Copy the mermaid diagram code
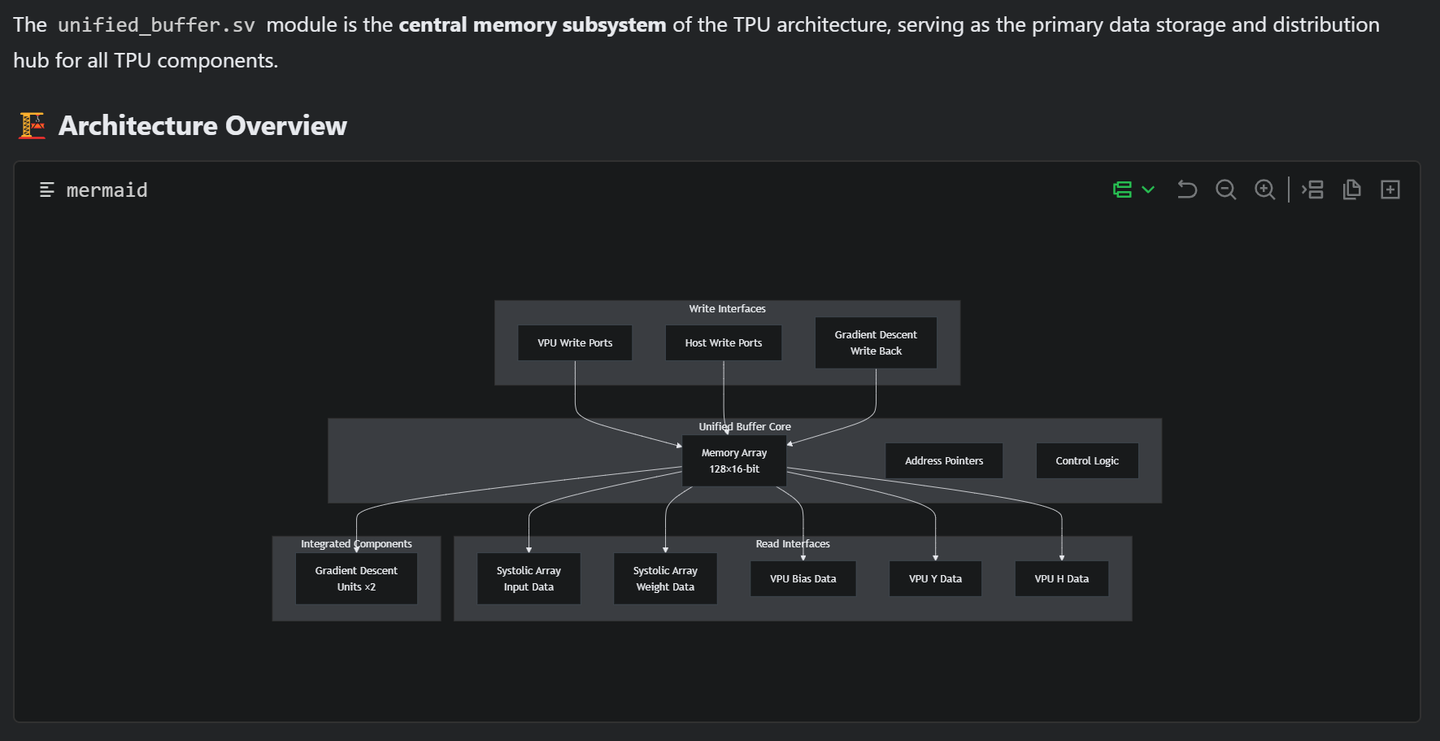 click(x=1352, y=190)
